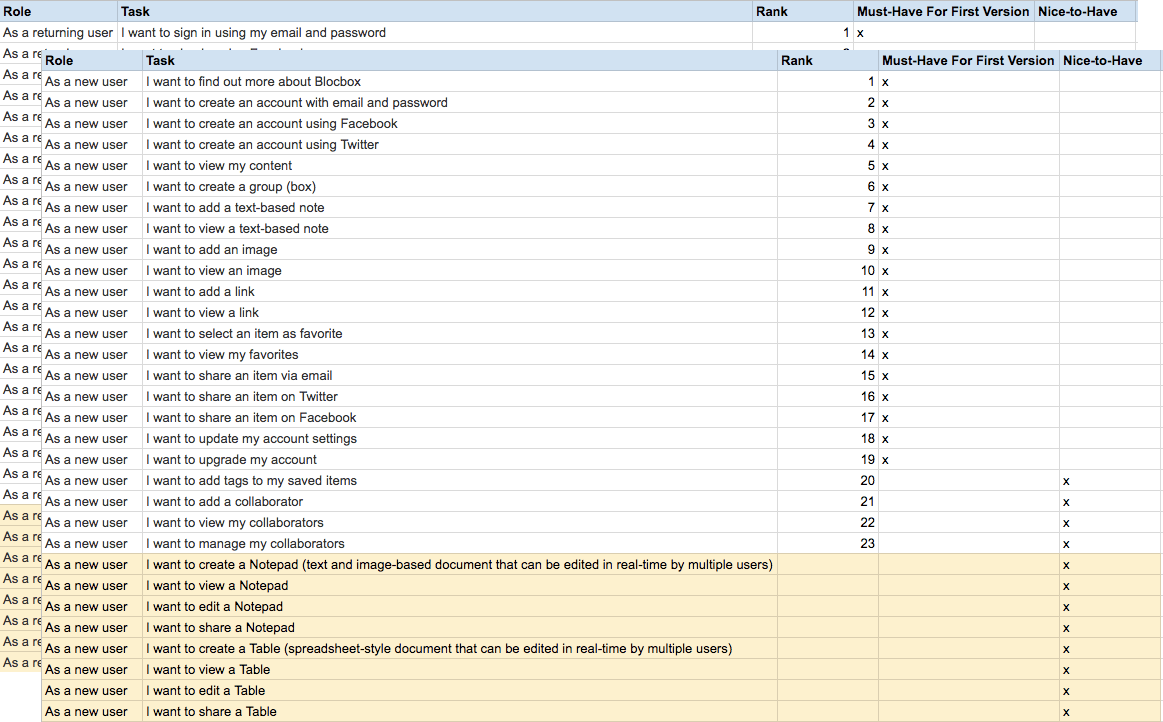
Task: Click 'I want to add a link' cell
Action: 460,292
